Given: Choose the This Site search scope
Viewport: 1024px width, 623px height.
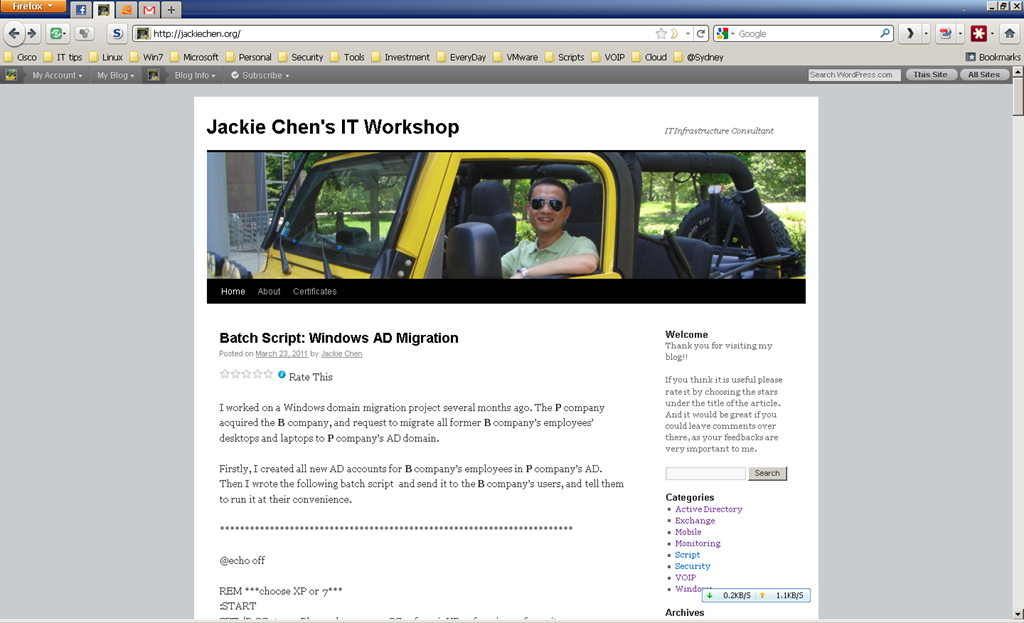Looking at the screenshot, I should pyautogui.click(x=930, y=75).
